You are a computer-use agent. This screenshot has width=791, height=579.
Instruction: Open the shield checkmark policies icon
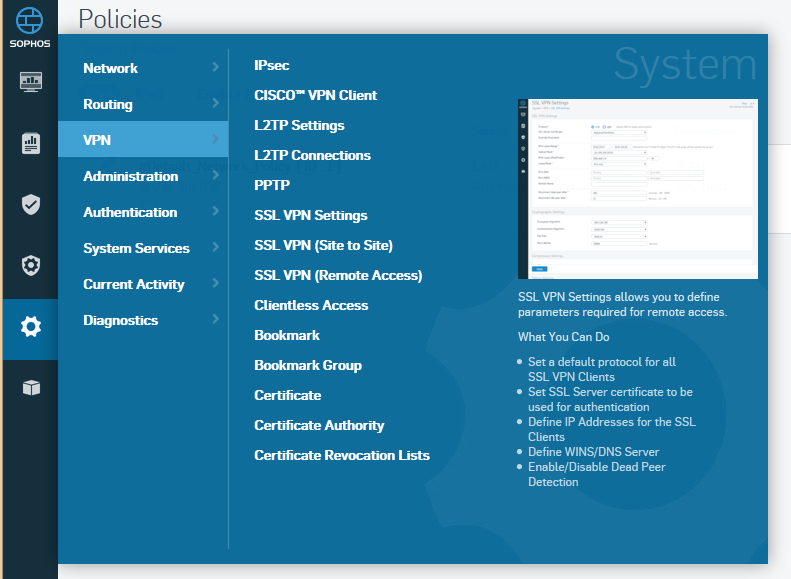point(31,204)
